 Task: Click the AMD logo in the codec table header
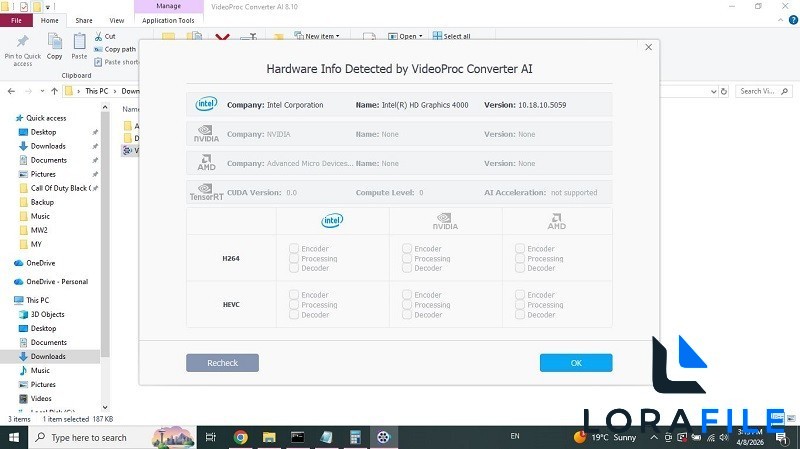pos(557,221)
